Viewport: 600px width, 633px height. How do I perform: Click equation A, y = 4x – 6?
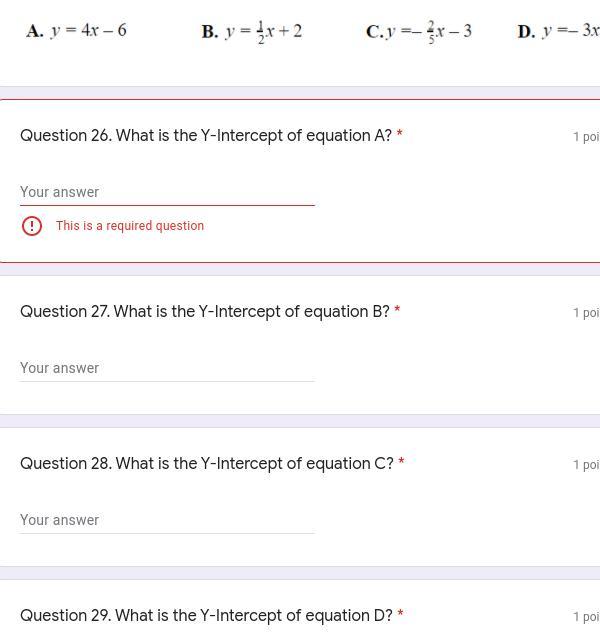(77, 30)
